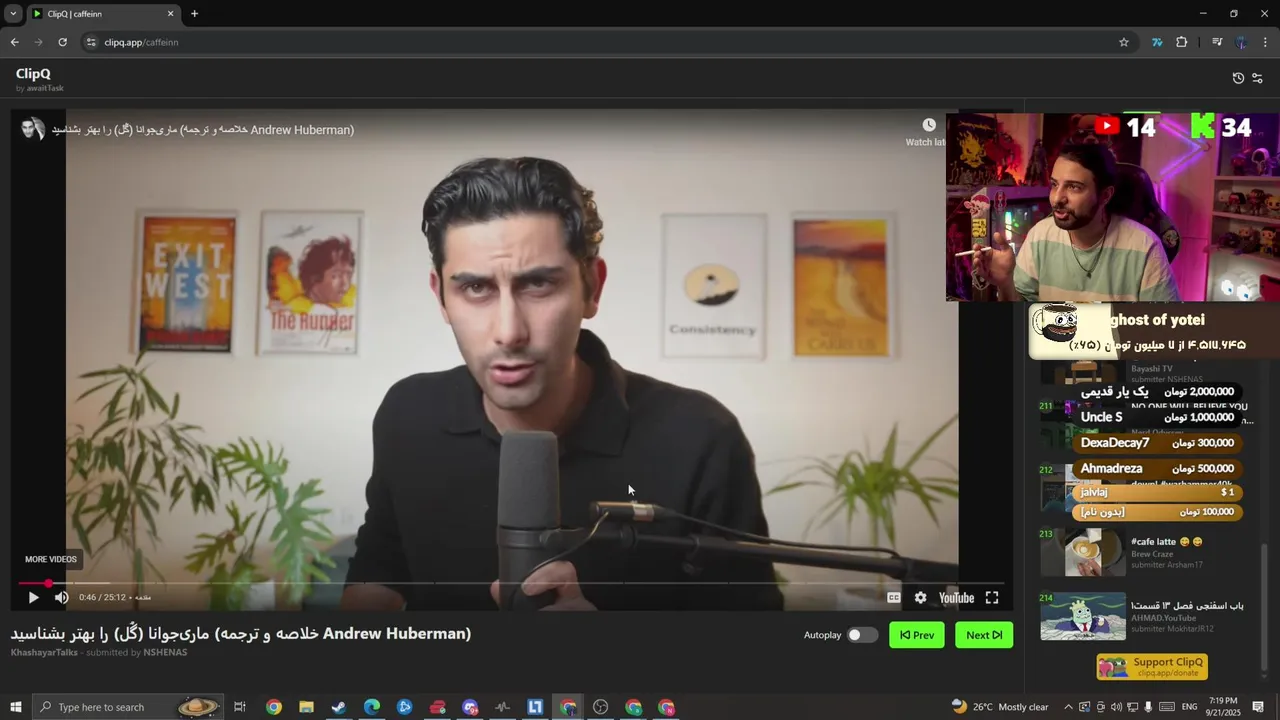Open the clock showing 7:19 PM

pos(1224,707)
